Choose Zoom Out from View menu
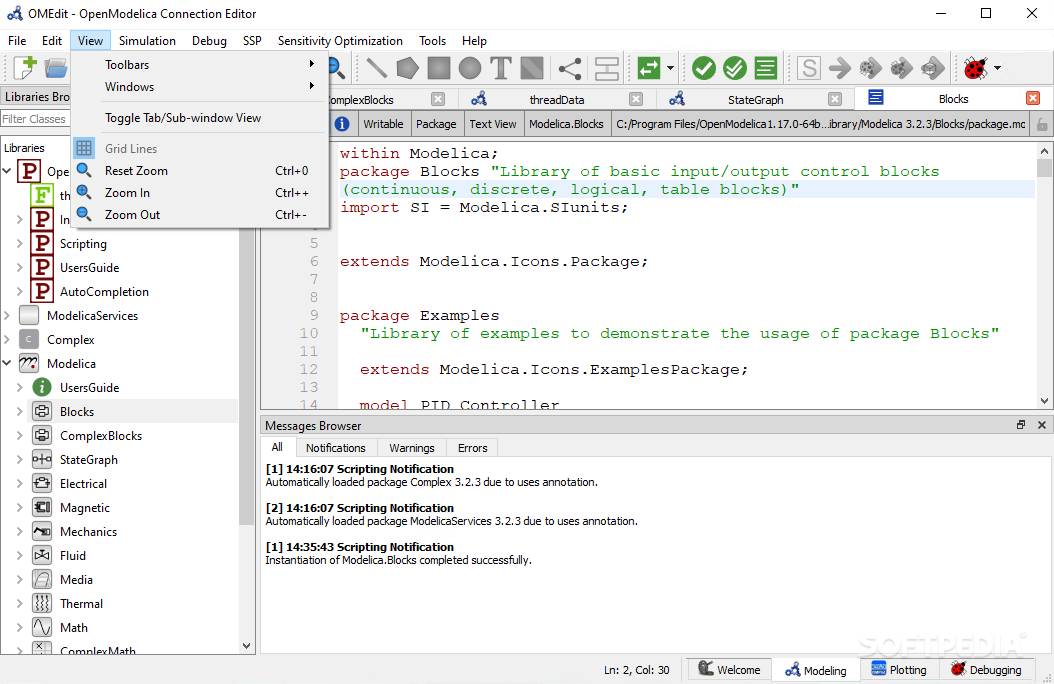Viewport: 1054px width, 684px height. point(200,215)
